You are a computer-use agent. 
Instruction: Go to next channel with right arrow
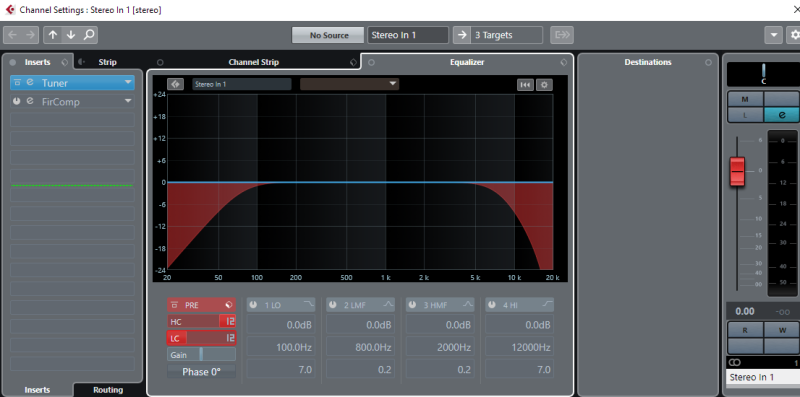click(x=30, y=35)
